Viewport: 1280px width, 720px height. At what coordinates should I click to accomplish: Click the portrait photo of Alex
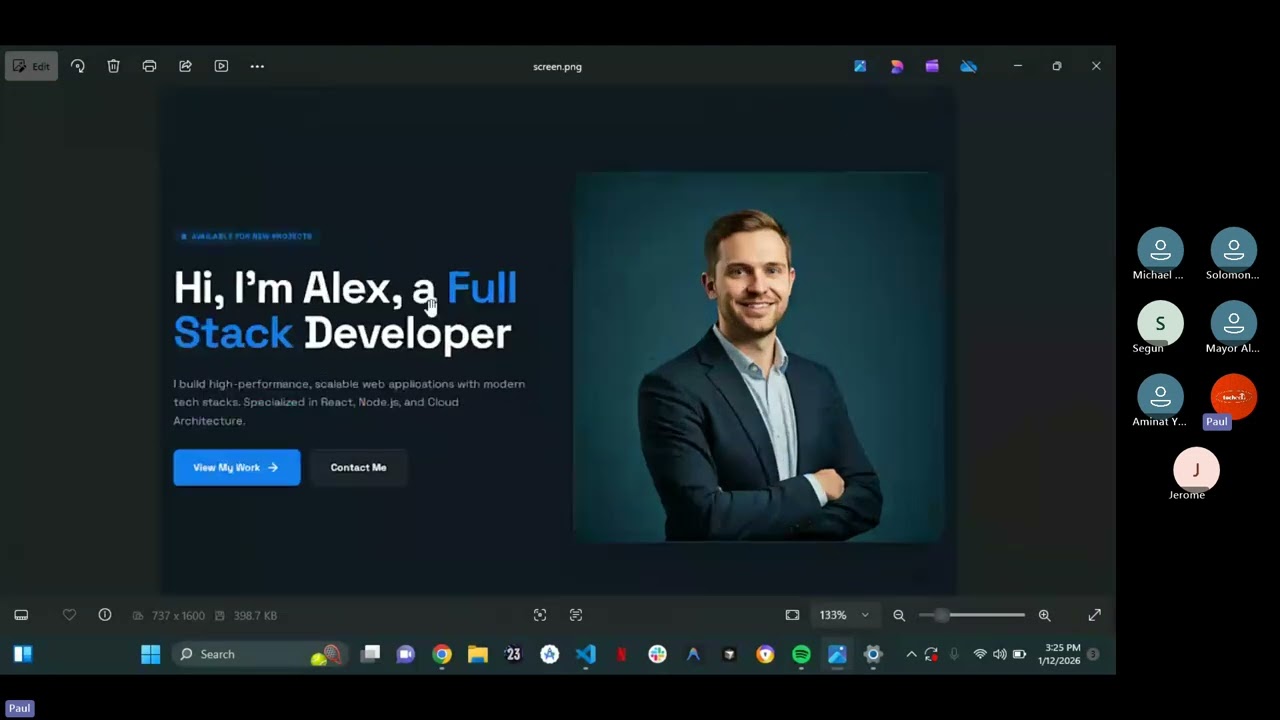tap(757, 357)
